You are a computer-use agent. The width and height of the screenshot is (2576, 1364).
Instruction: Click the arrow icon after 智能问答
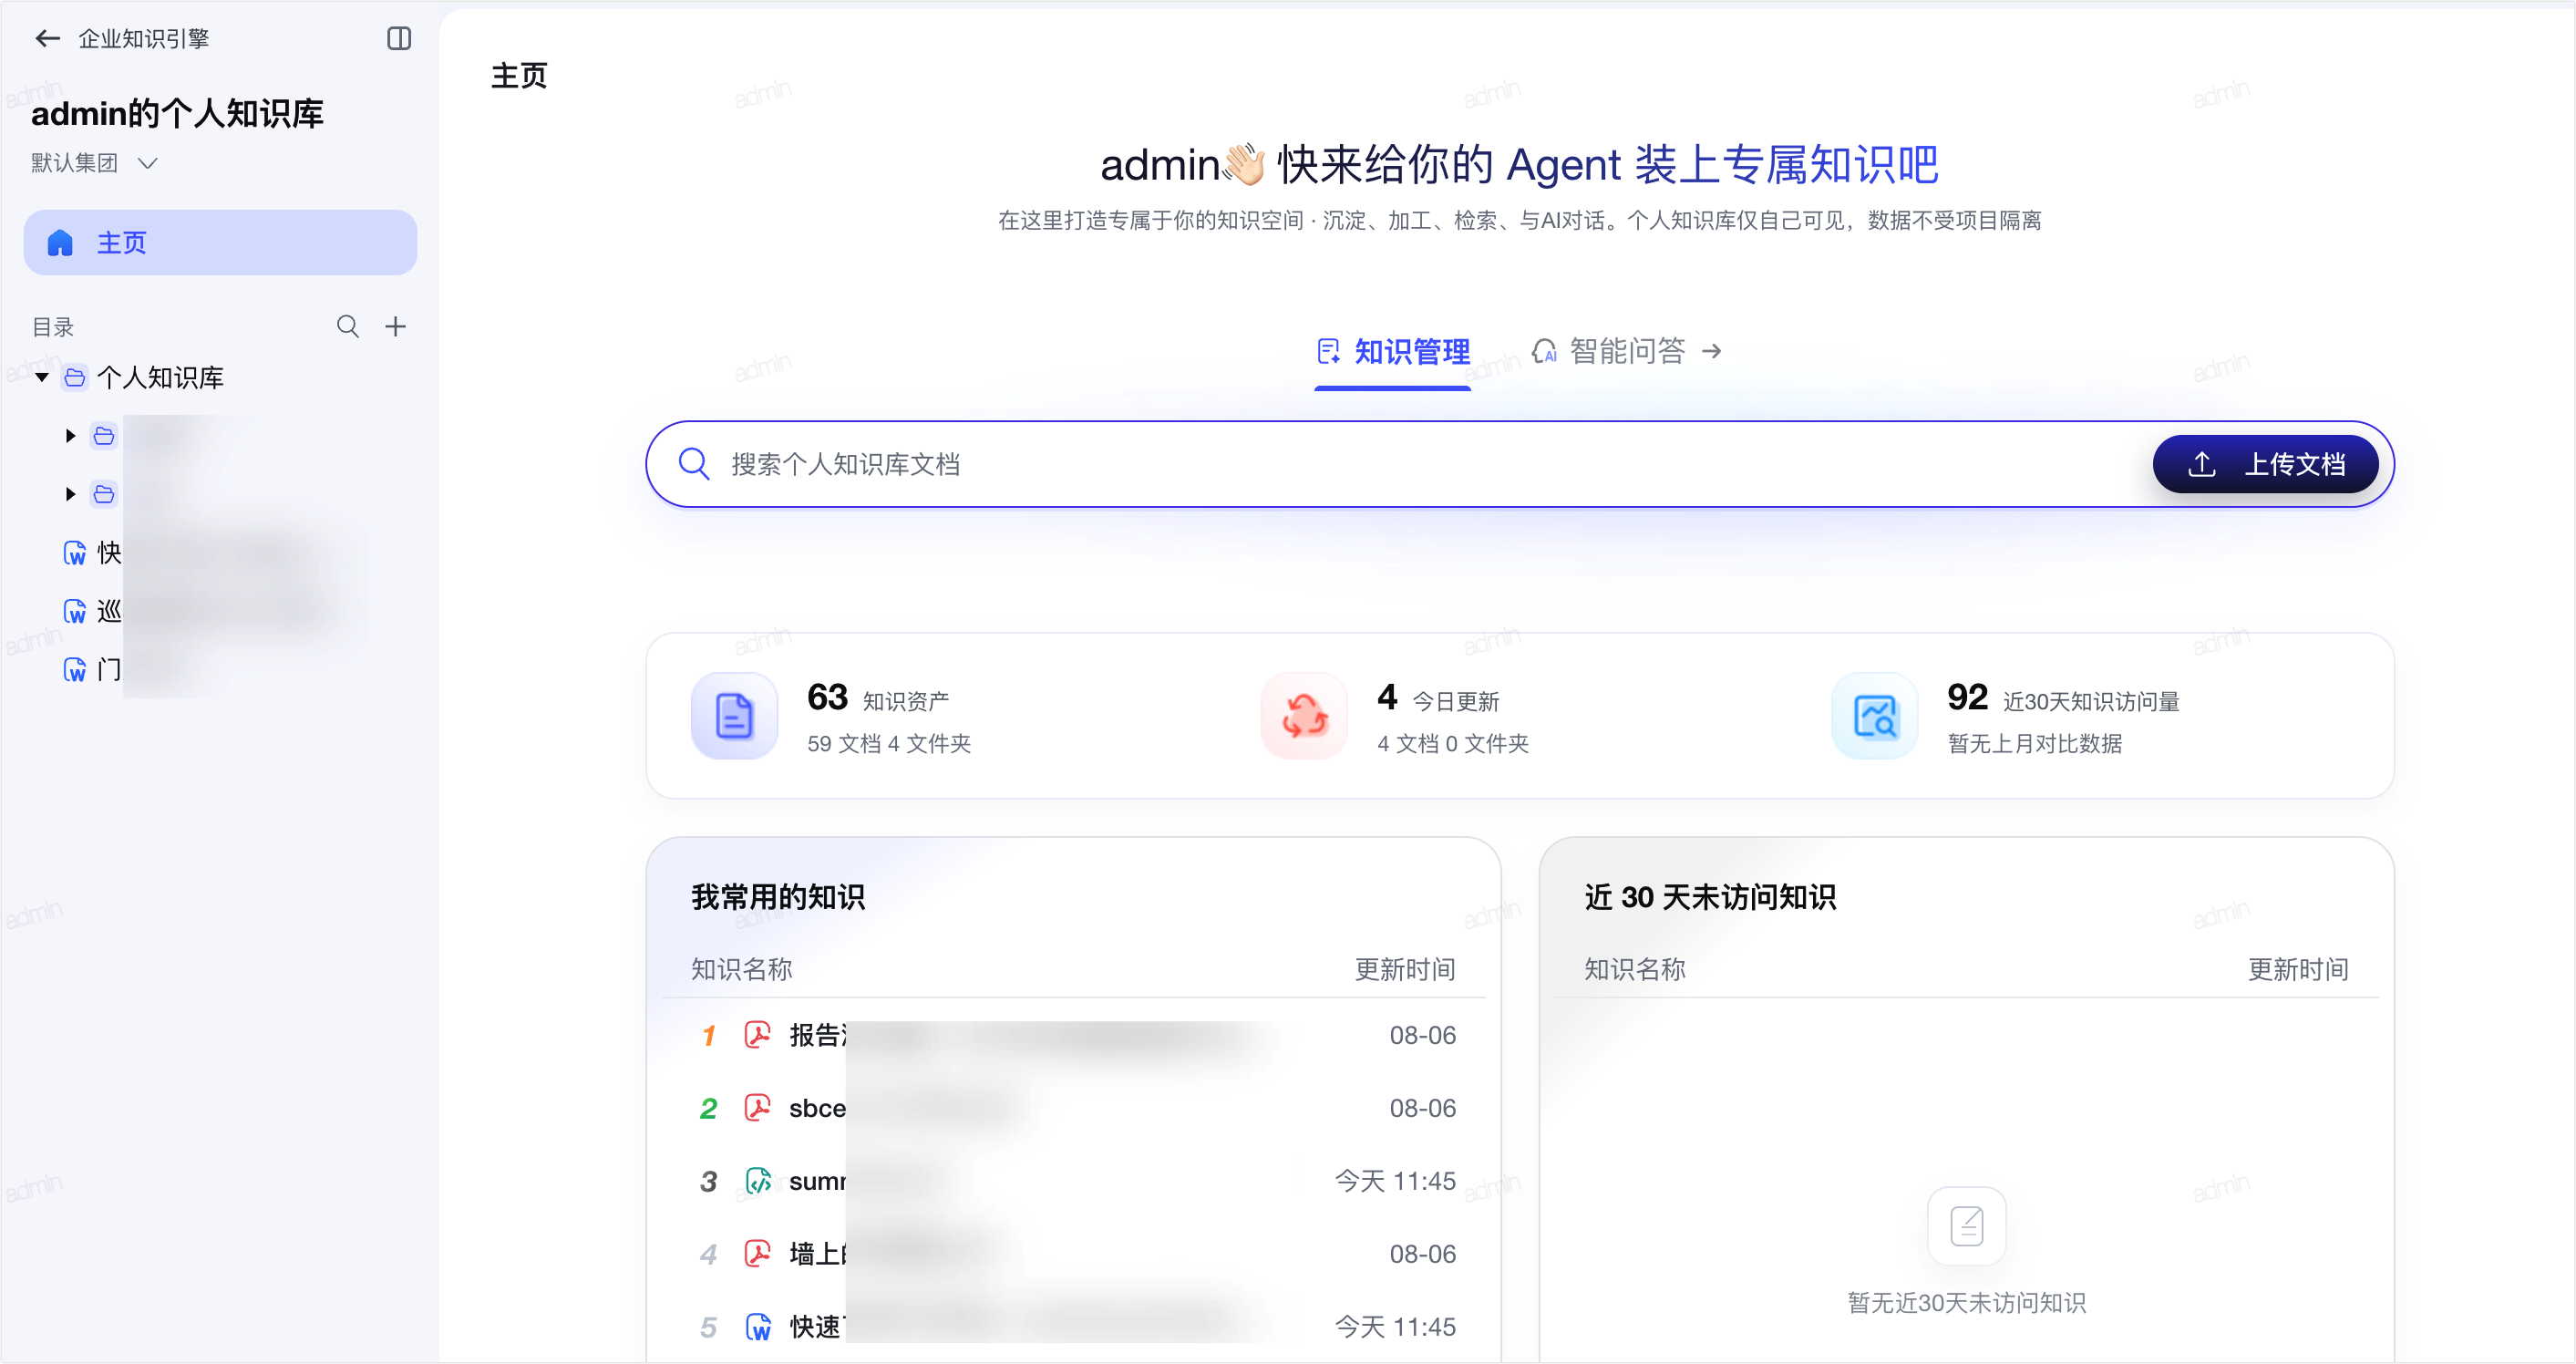pyautogui.click(x=1712, y=352)
